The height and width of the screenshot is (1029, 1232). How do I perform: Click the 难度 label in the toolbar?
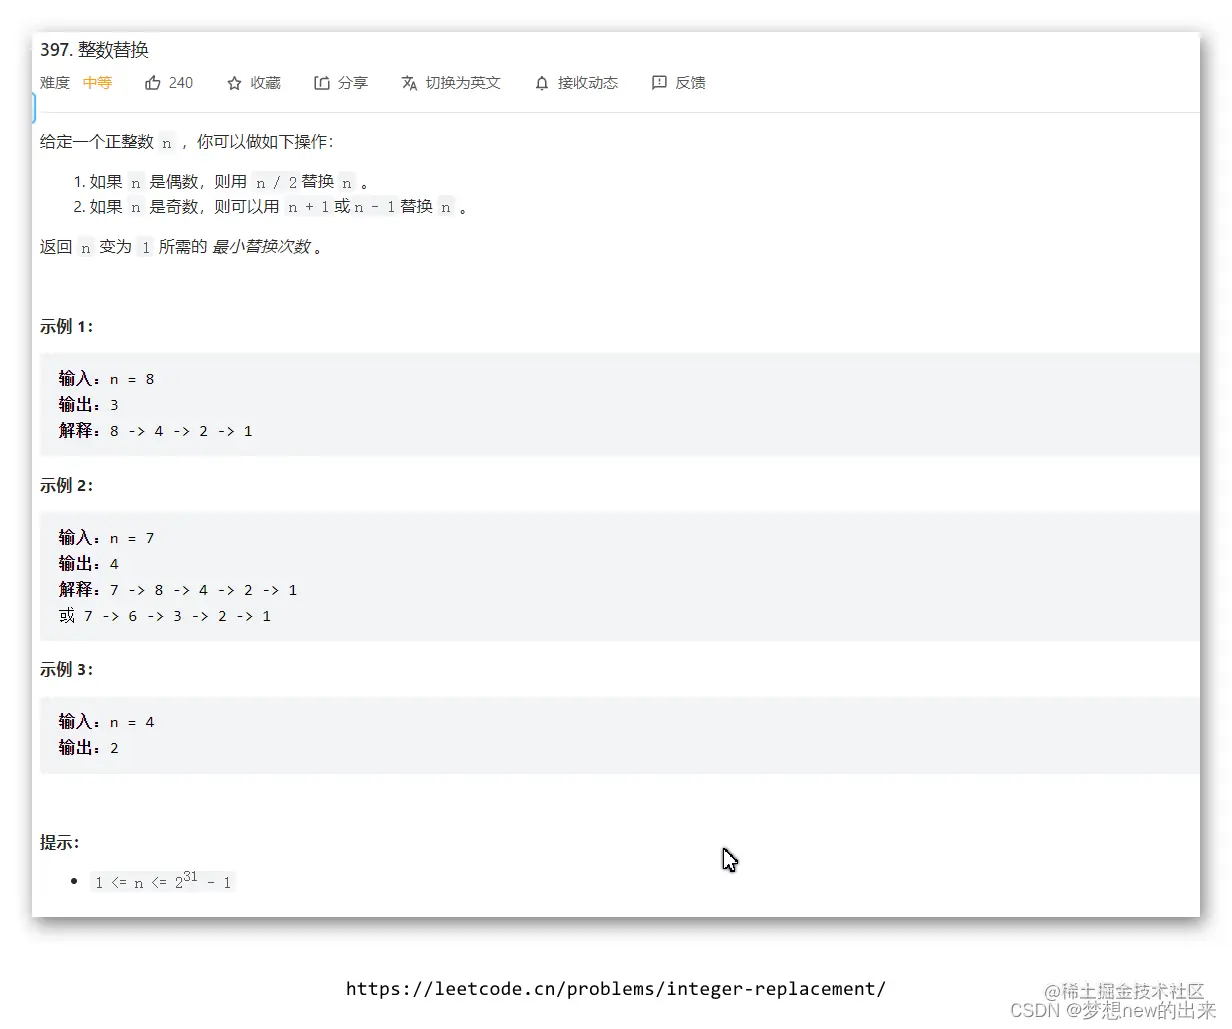(54, 83)
